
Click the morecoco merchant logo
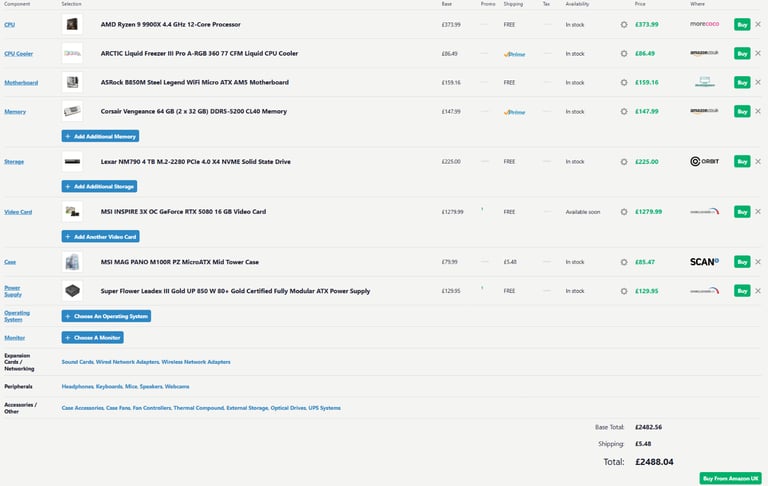tap(704, 24)
